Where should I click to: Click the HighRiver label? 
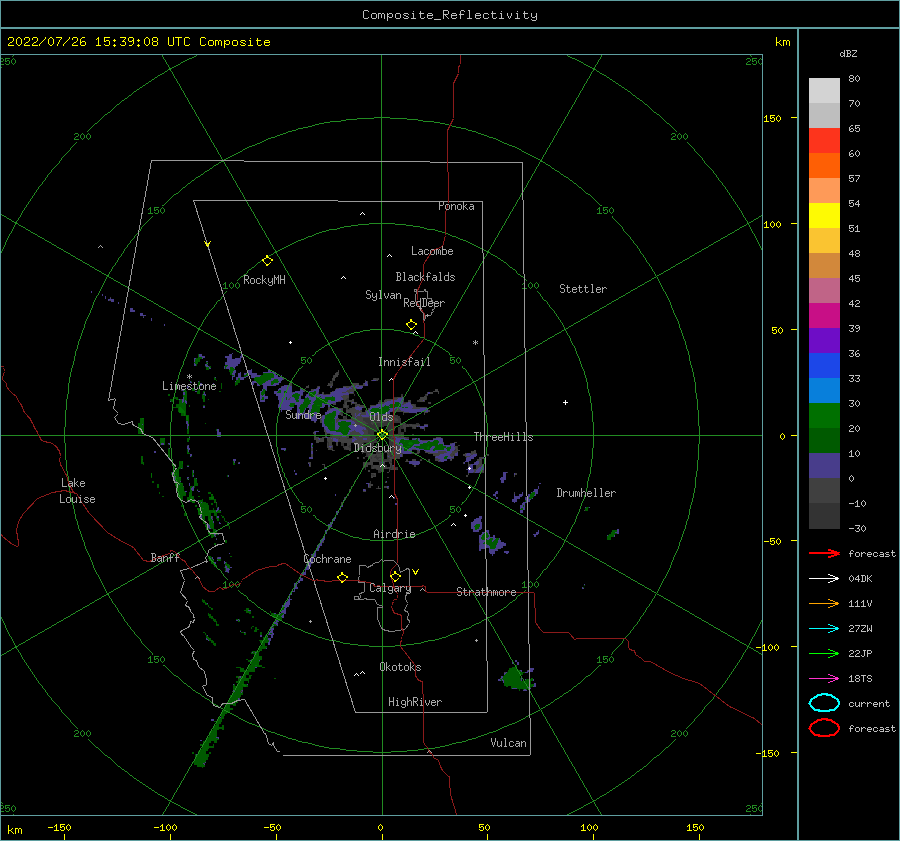(x=415, y=702)
